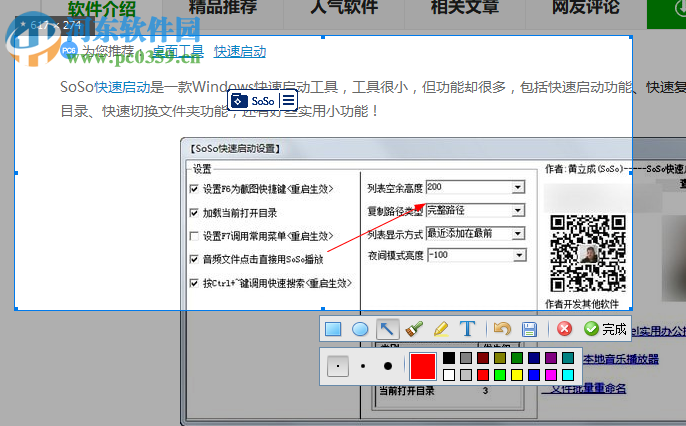Viewport: 686px width, 426px height.
Task: Toggle 加载当前打开目录 checkbox
Action: 194,213
